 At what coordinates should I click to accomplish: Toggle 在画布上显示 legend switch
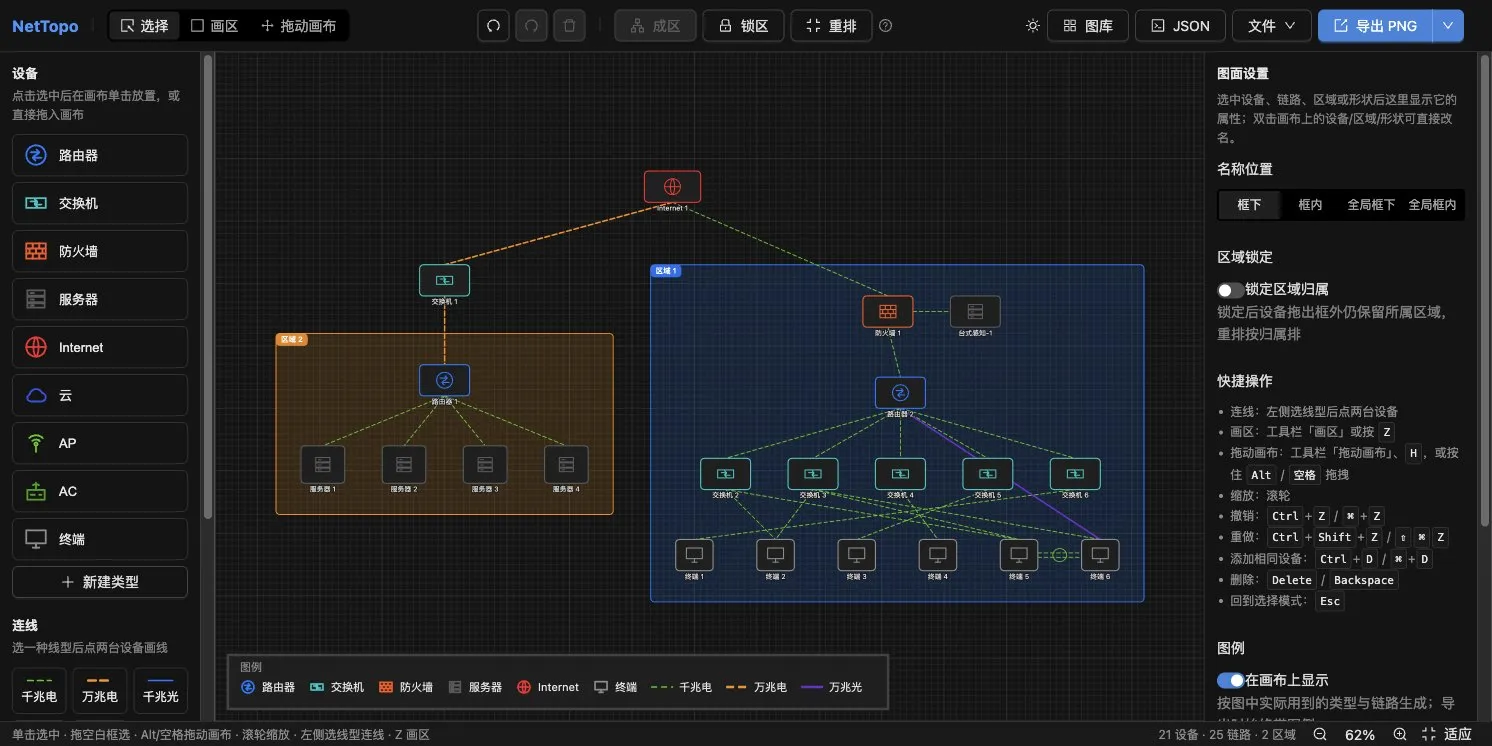tap(1230, 680)
